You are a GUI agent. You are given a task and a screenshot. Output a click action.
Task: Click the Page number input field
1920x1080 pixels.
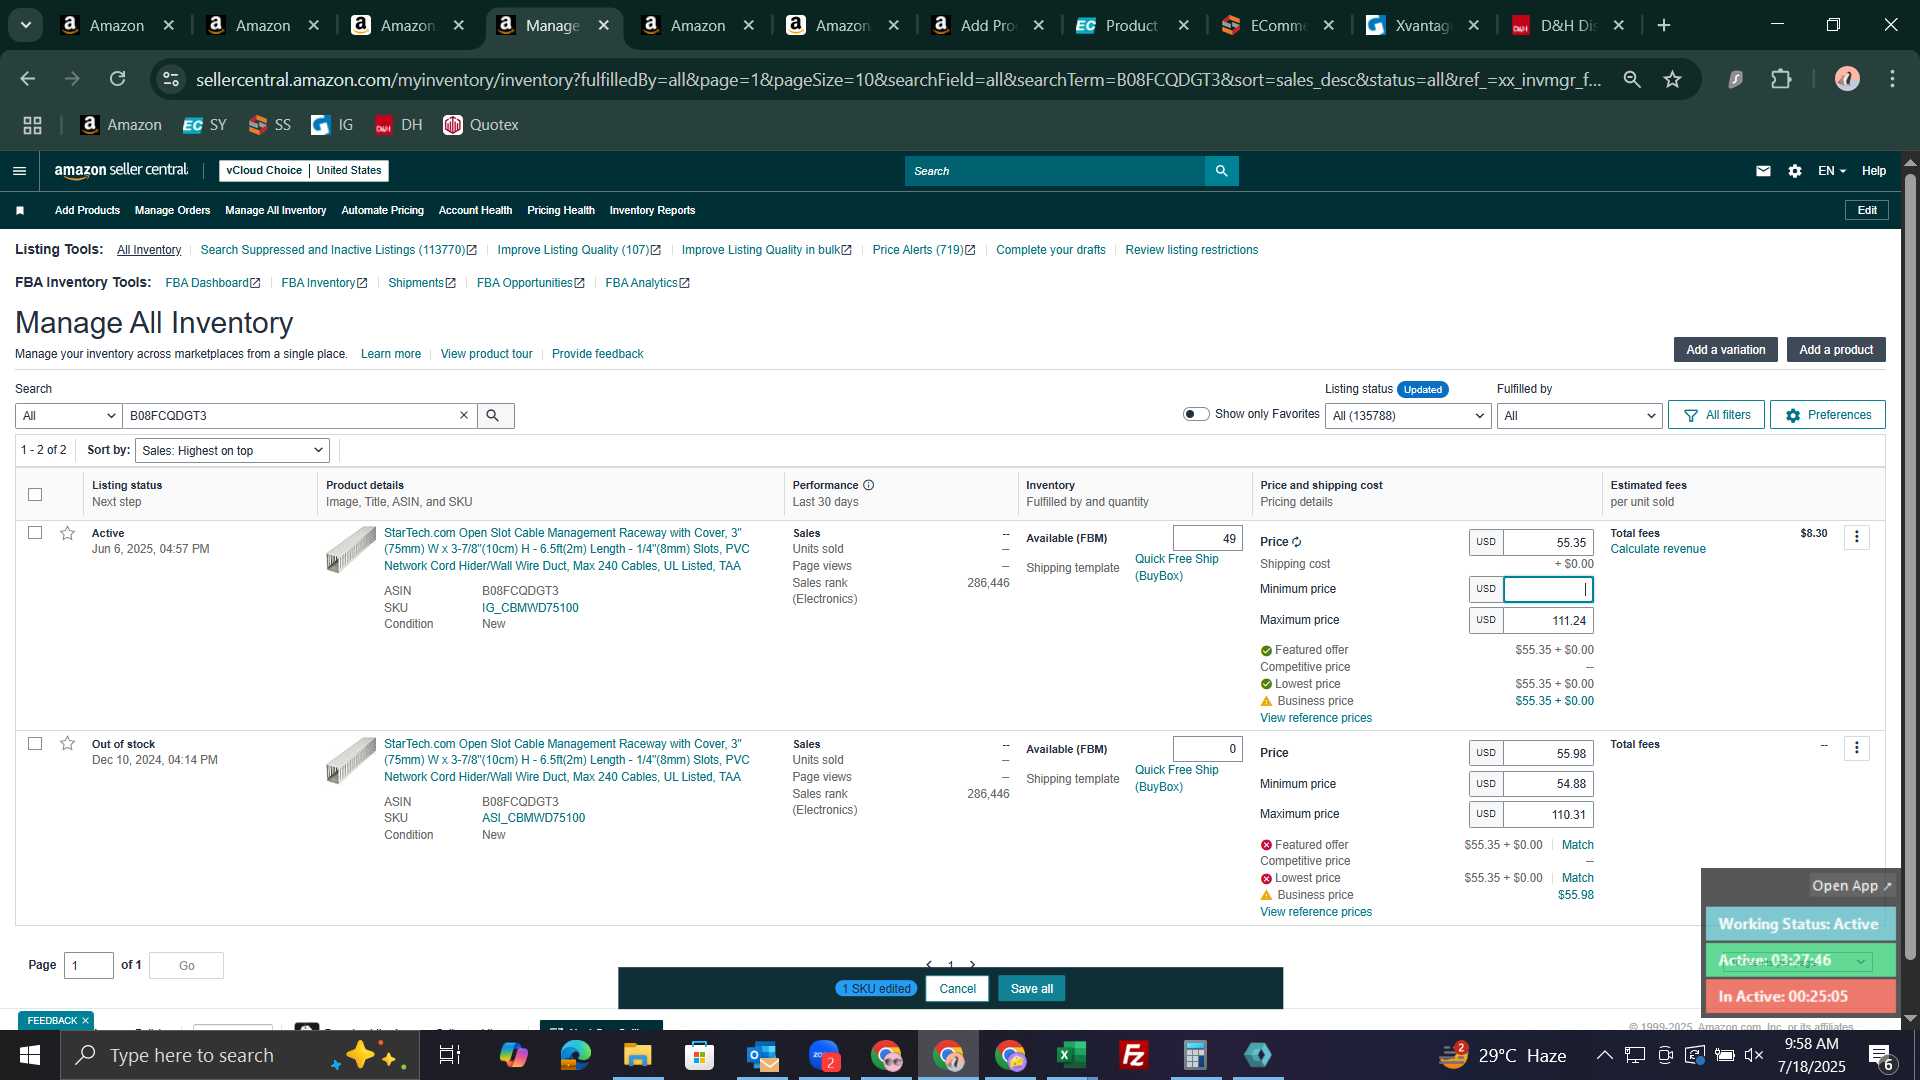tap(89, 965)
